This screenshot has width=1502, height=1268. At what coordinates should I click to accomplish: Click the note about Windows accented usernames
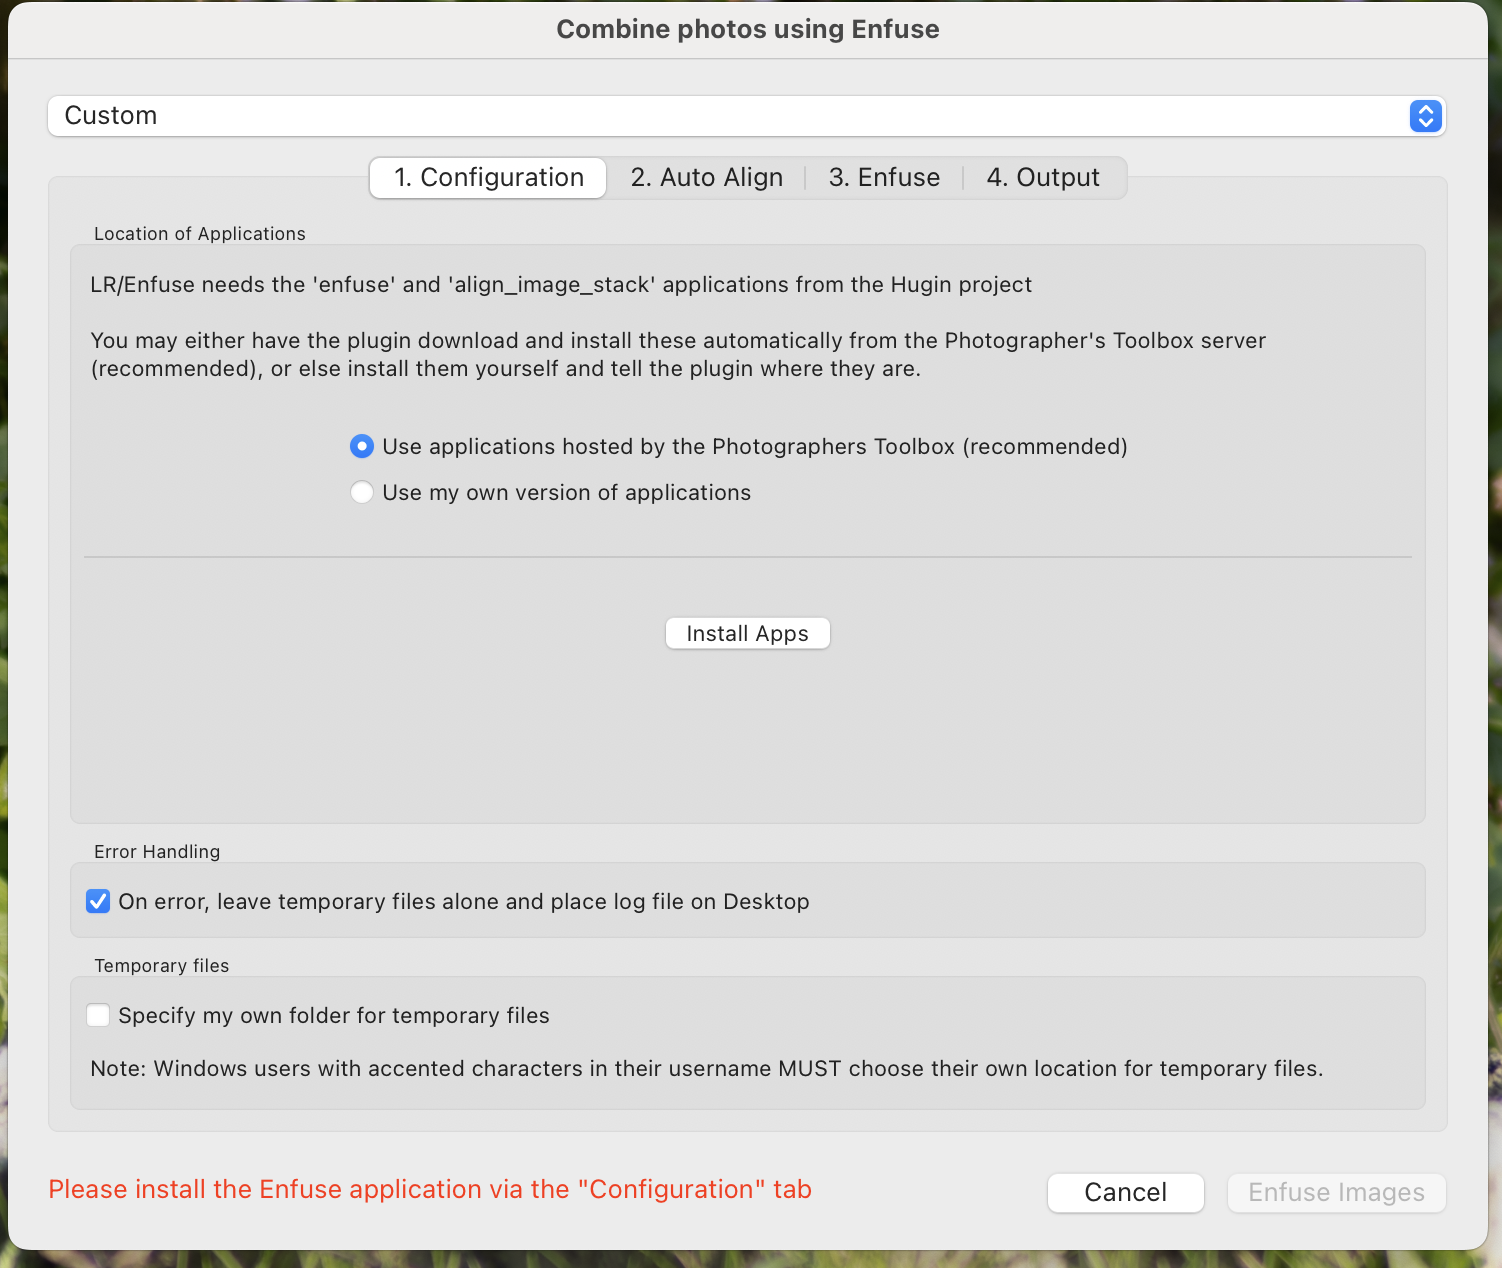tap(706, 1069)
